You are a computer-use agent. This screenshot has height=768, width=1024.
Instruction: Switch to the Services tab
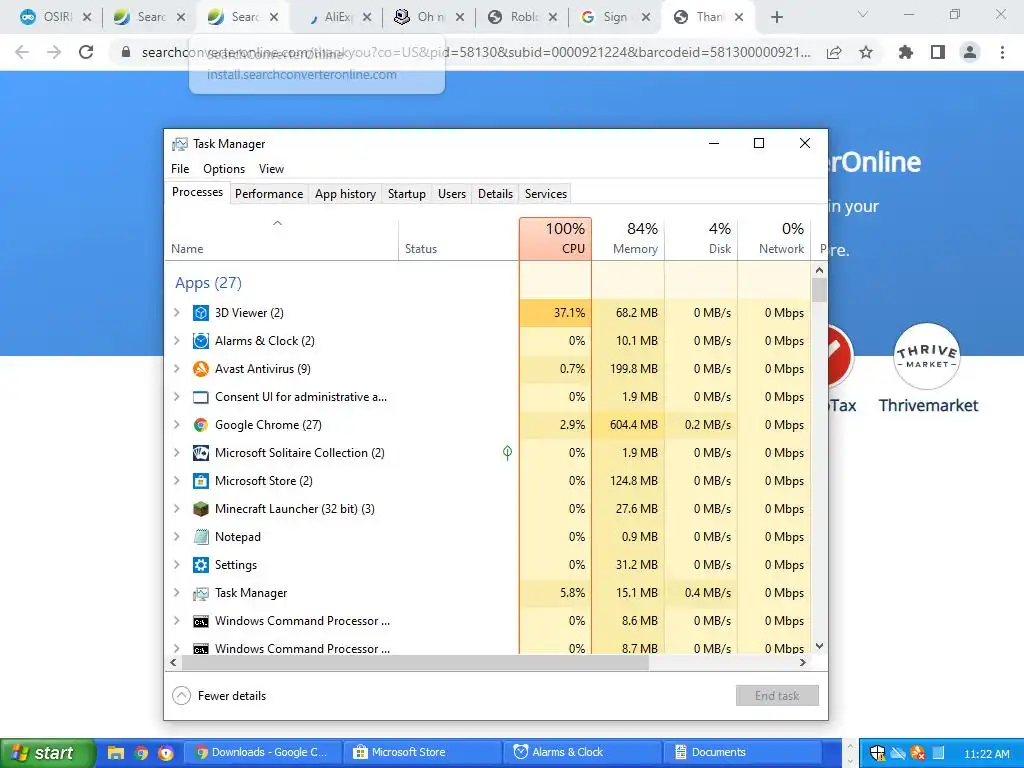546,194
